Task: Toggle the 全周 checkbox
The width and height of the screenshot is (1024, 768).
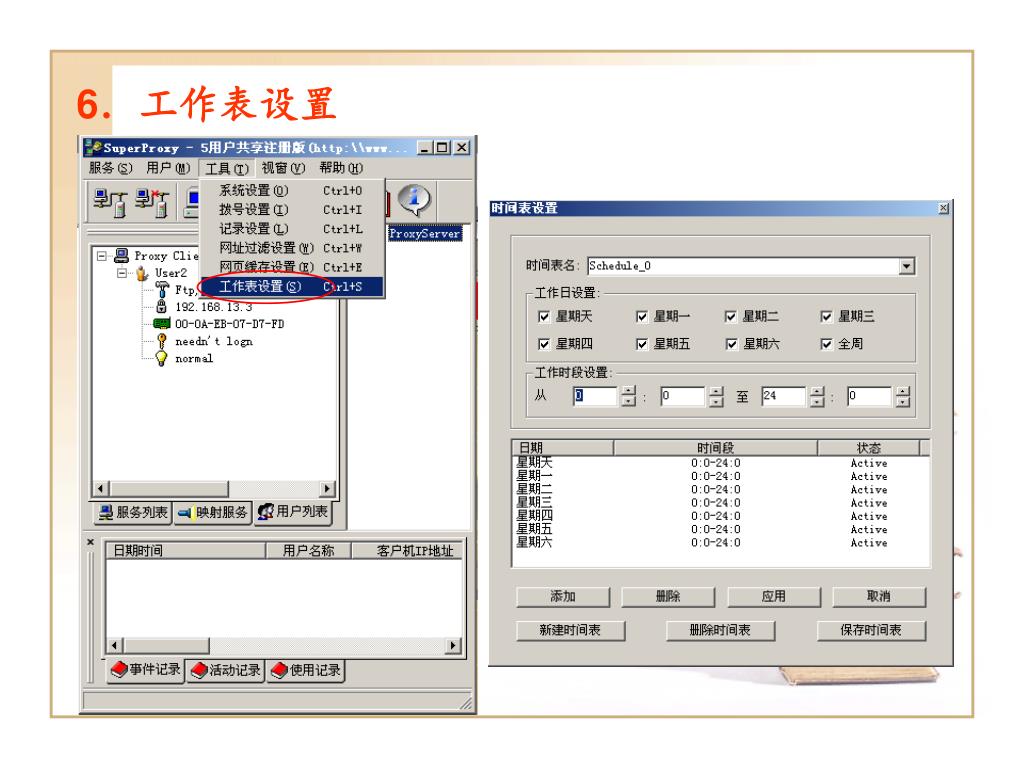Action: [x=827, y=344]
